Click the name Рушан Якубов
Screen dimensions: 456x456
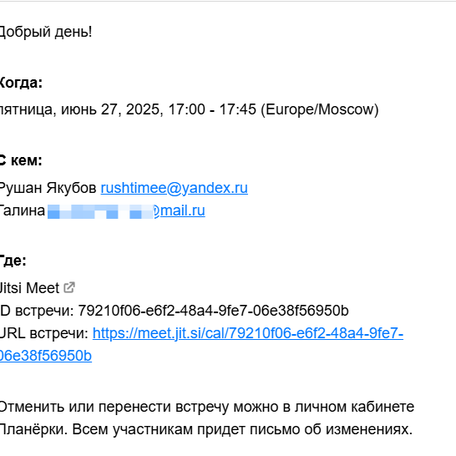click(x=48, y=188)
